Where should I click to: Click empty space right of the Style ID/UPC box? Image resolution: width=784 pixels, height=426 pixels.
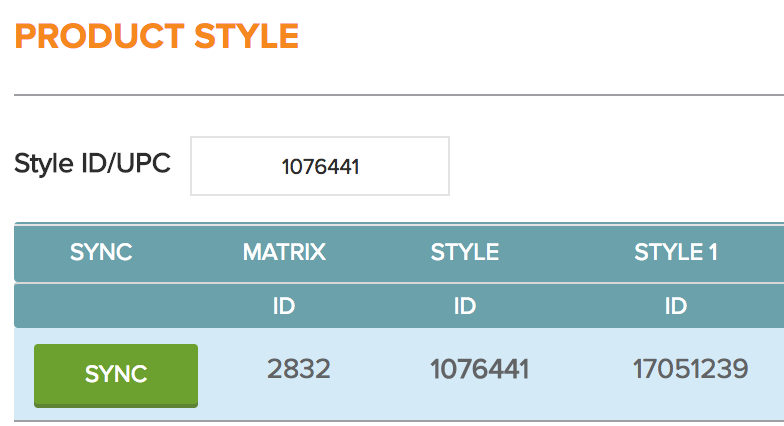(x=610, y=166)
